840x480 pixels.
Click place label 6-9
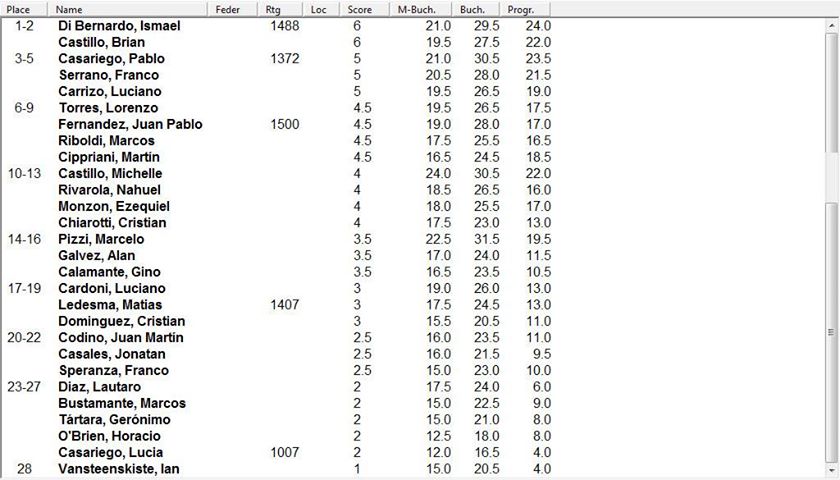pyautogui.click(x=24, y=108)
